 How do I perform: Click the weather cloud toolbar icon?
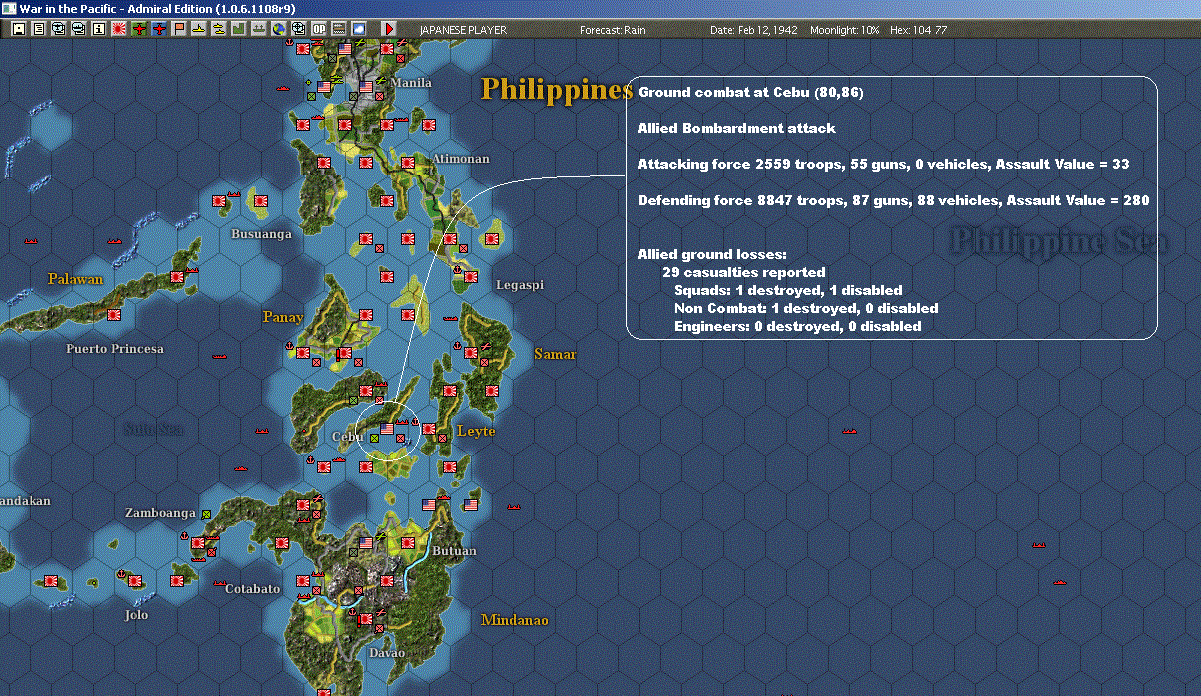[359, 29]
